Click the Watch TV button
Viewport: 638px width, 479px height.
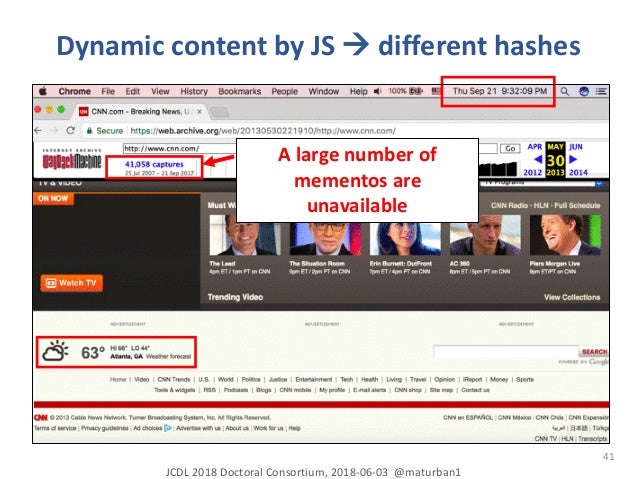72,283
